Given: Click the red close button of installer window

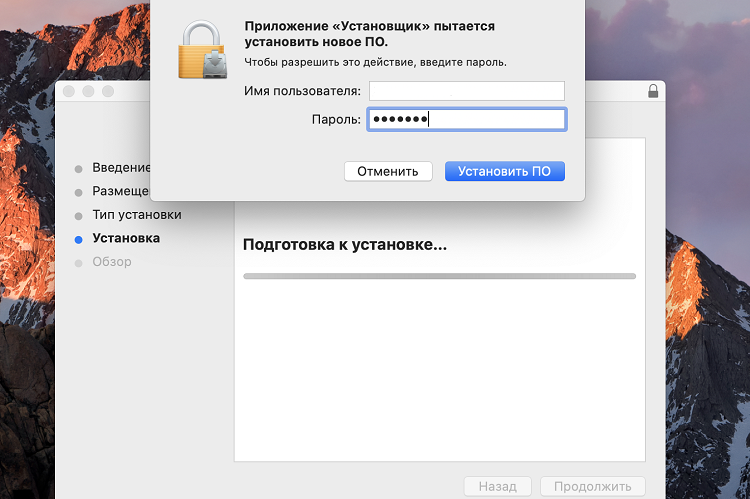Looking at the screenshot, I should pyautogui.click(x=69, y=91).
